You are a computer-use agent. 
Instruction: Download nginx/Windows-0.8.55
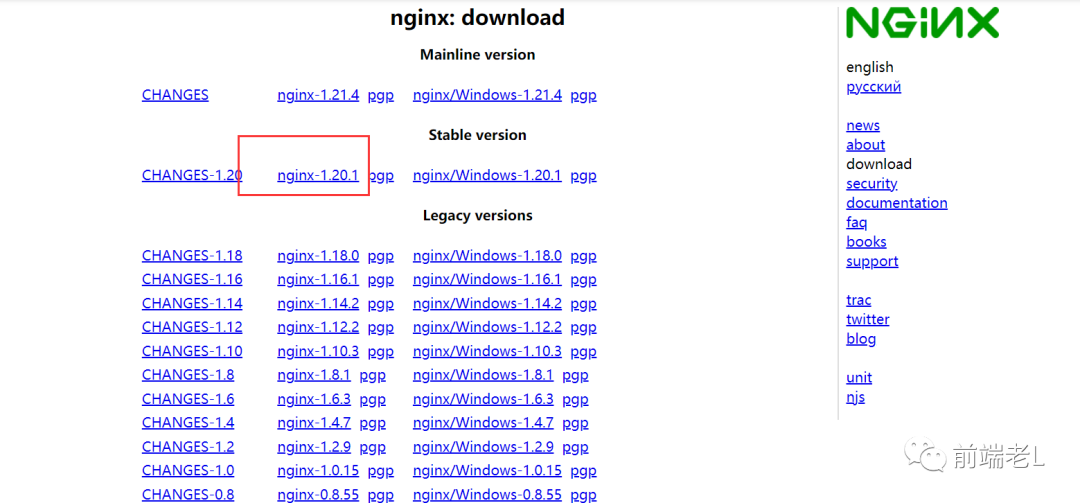tap(487, 494)
